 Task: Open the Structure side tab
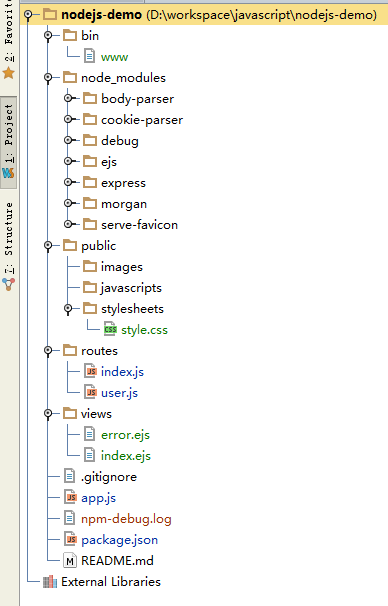click(9, 247)
